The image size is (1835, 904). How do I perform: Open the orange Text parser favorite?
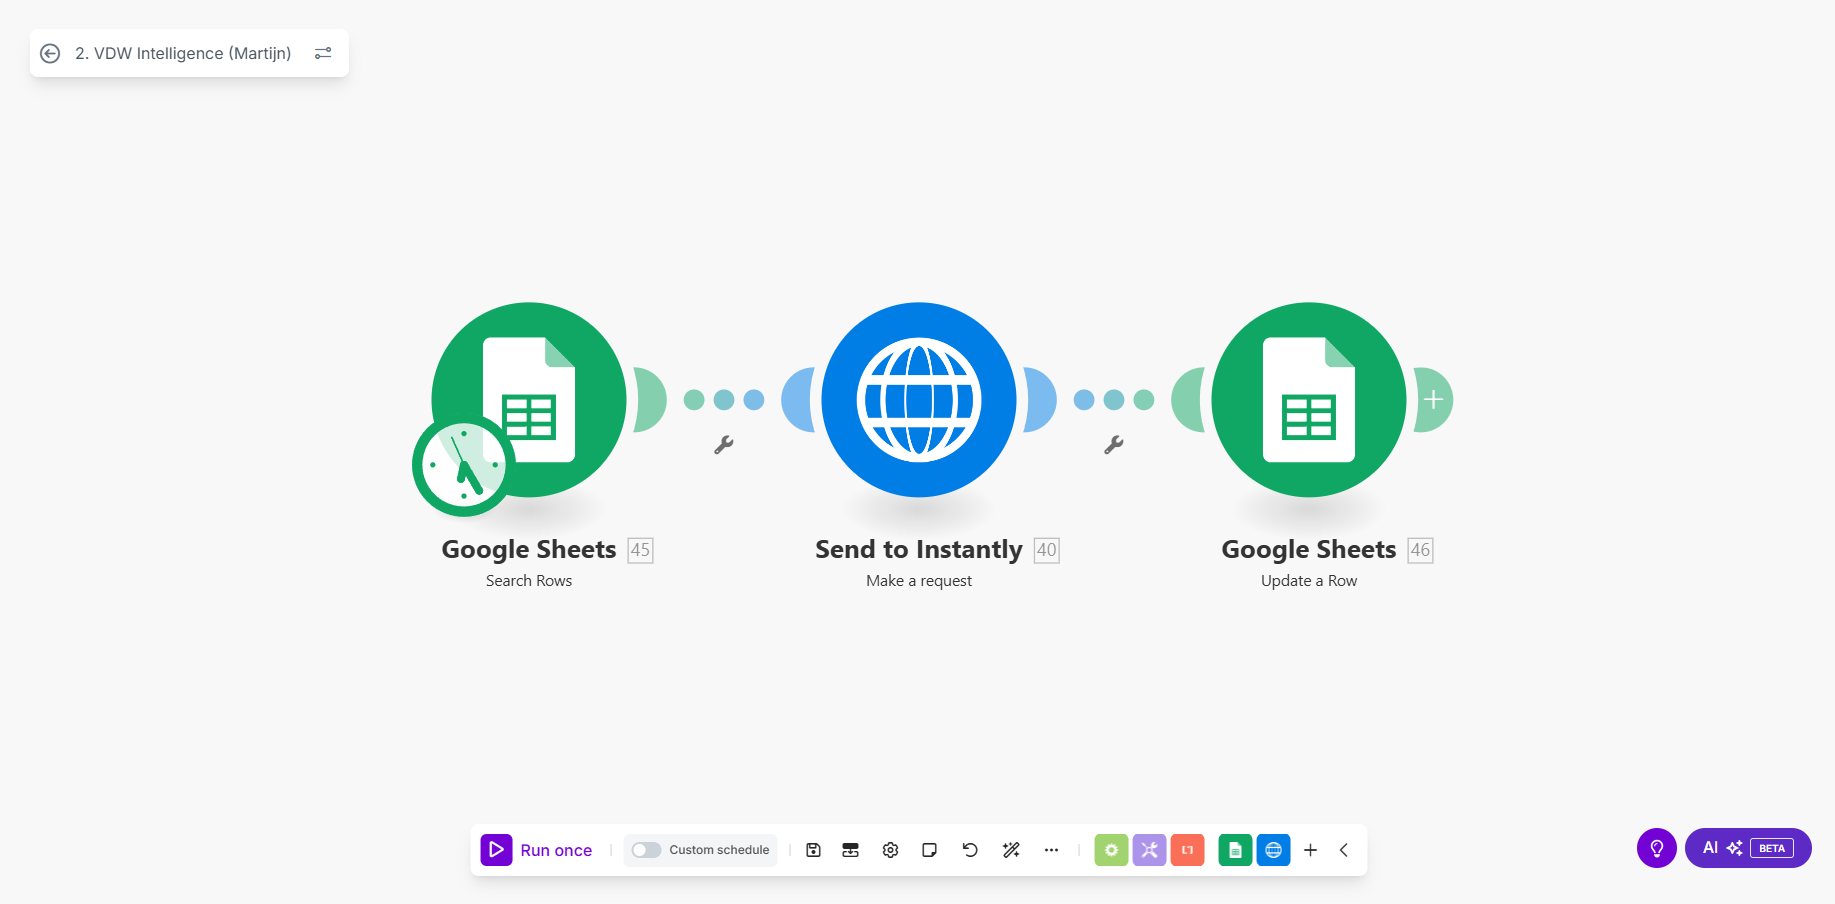click(x=1187, y=850)
